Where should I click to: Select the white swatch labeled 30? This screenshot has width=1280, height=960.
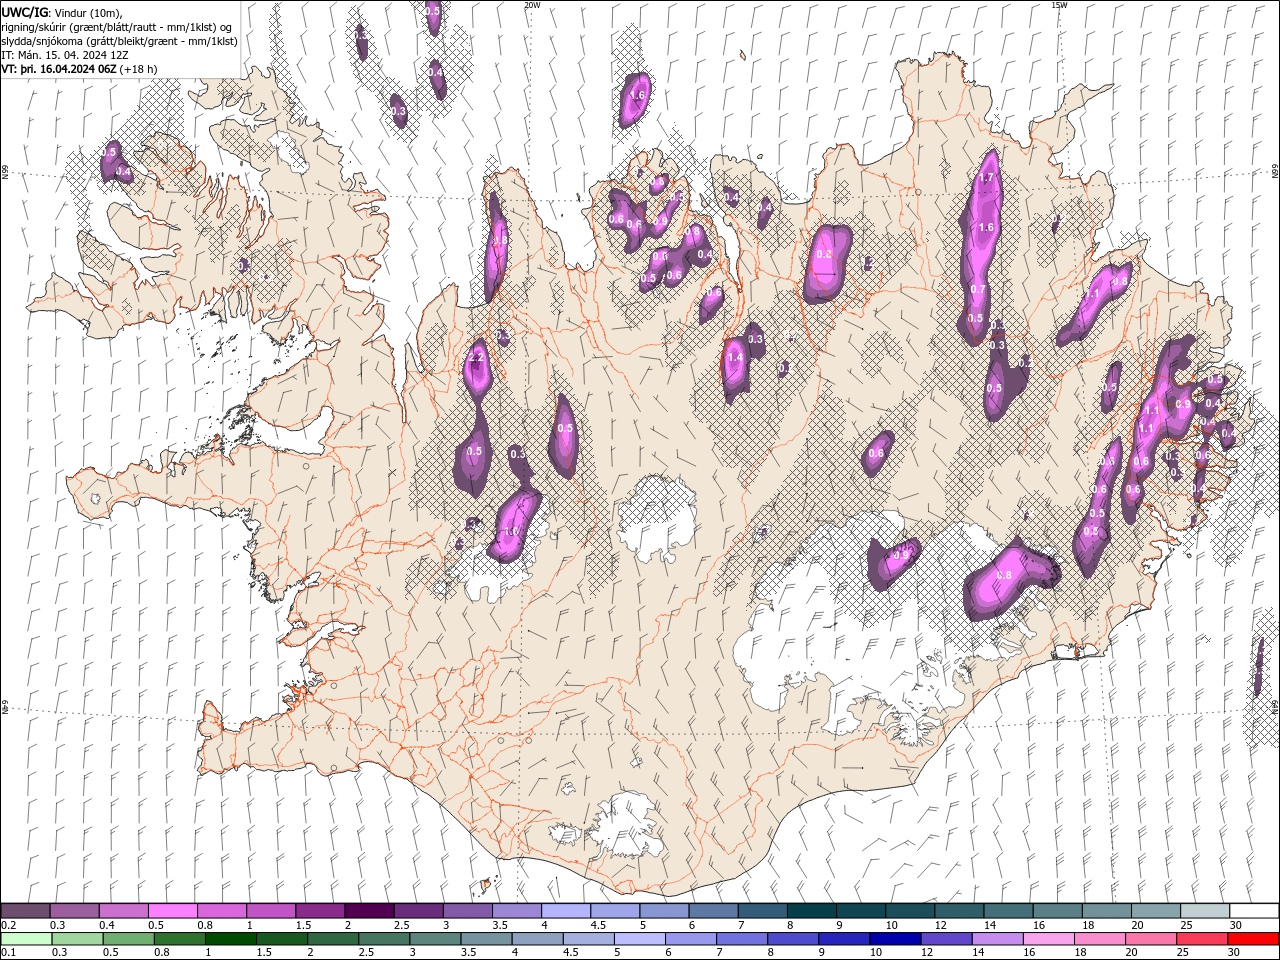pos(1254,910)
